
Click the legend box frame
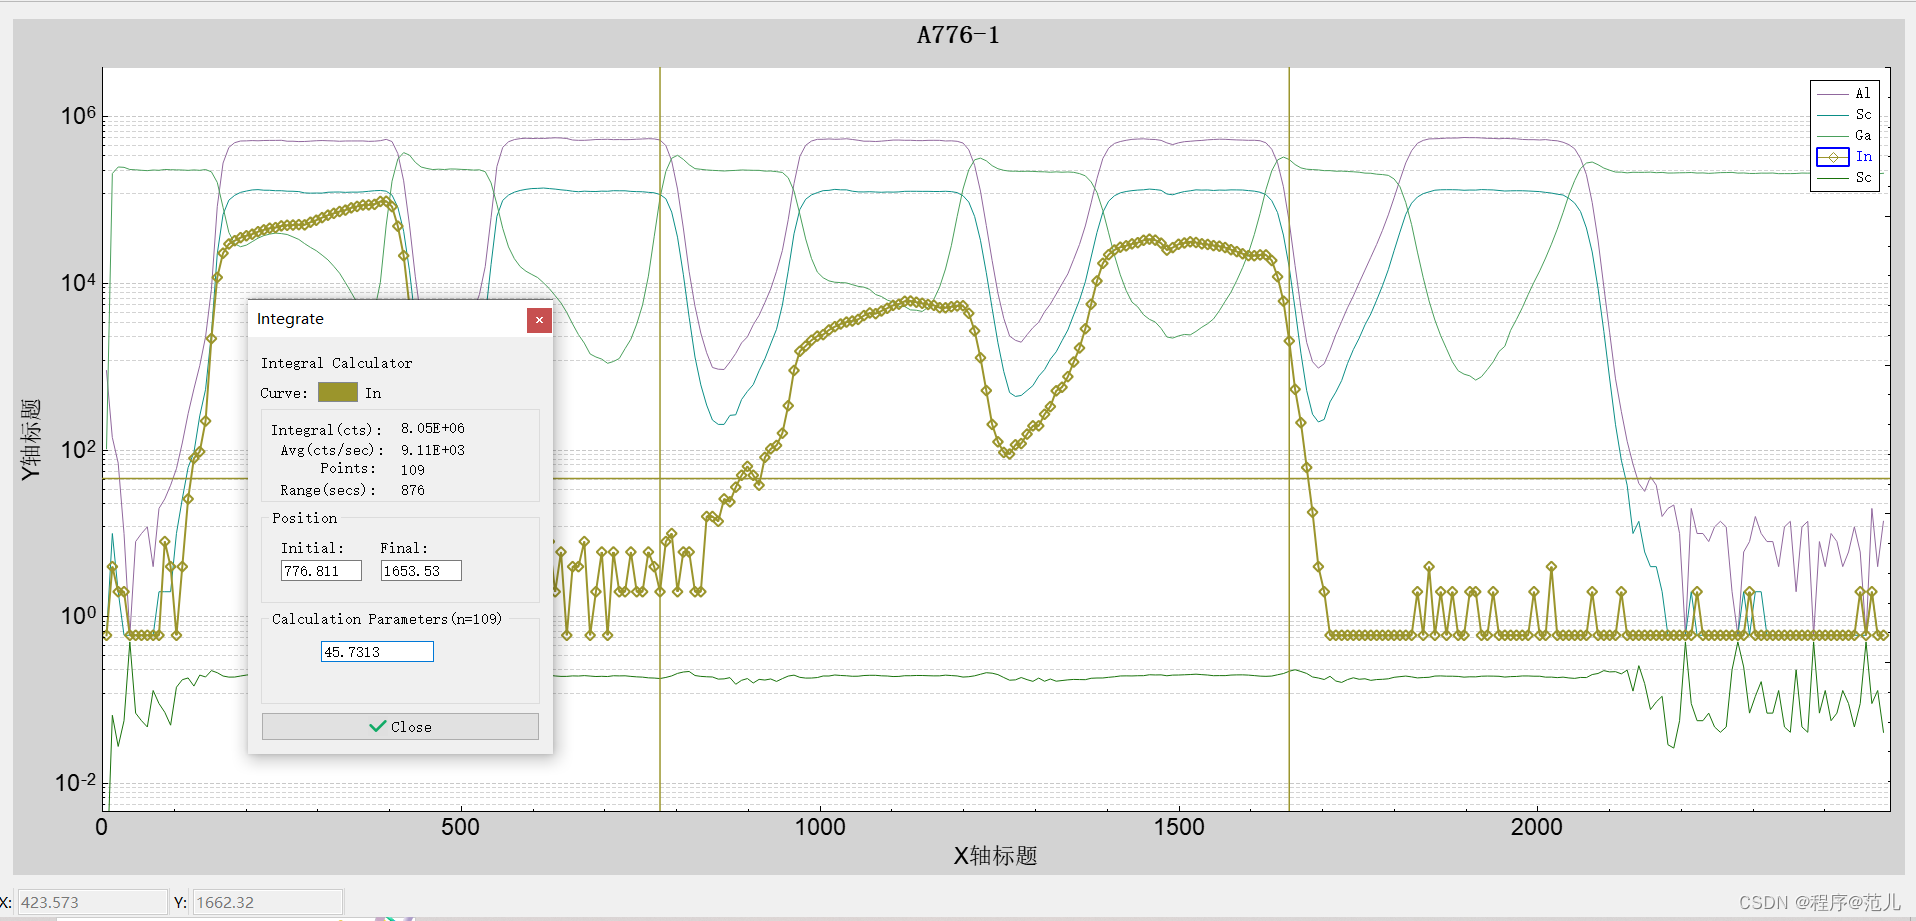[1845, 81]
